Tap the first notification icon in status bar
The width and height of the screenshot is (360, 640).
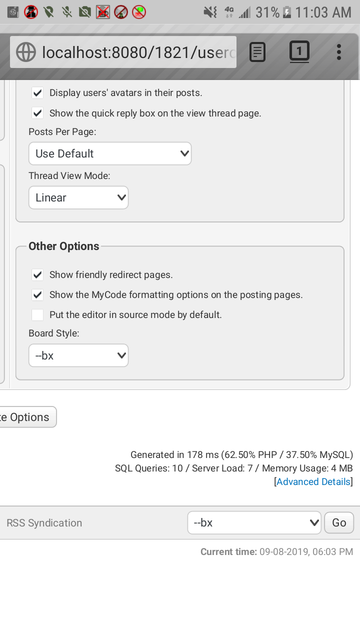(13, 12)
